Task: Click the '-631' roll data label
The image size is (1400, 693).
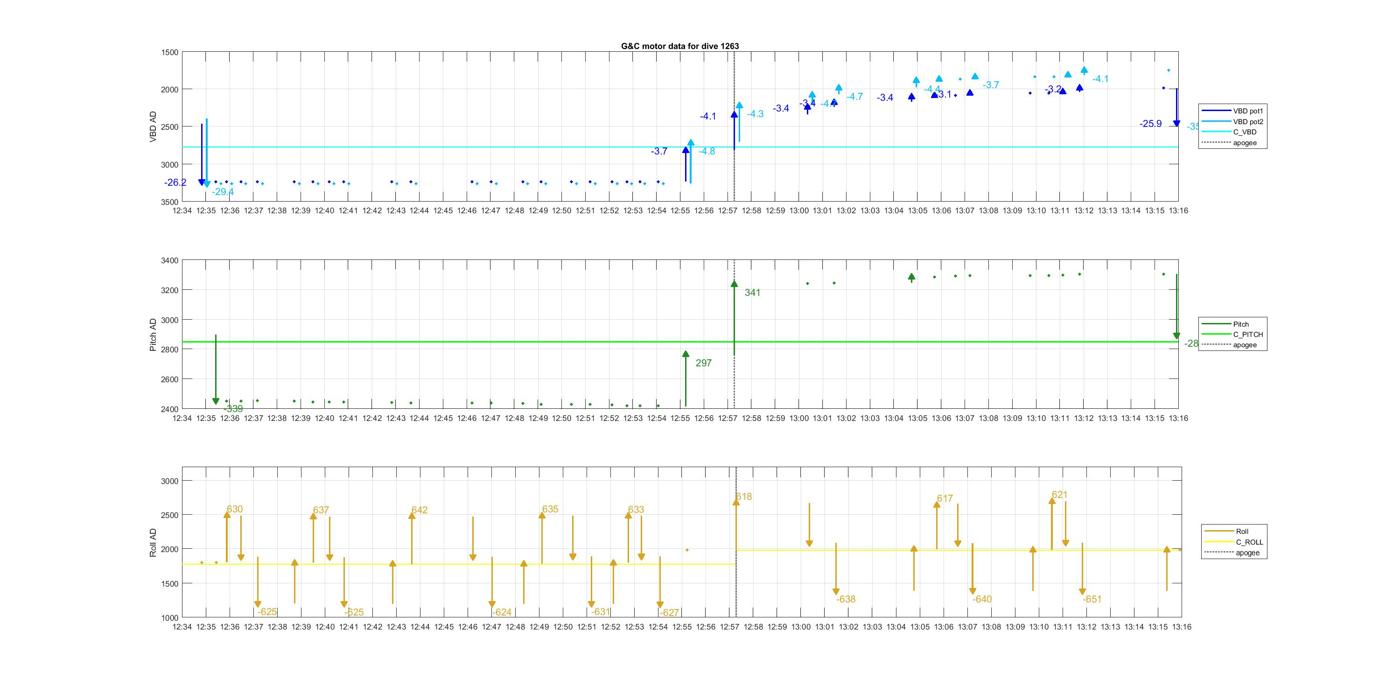Action: [600, 612]
